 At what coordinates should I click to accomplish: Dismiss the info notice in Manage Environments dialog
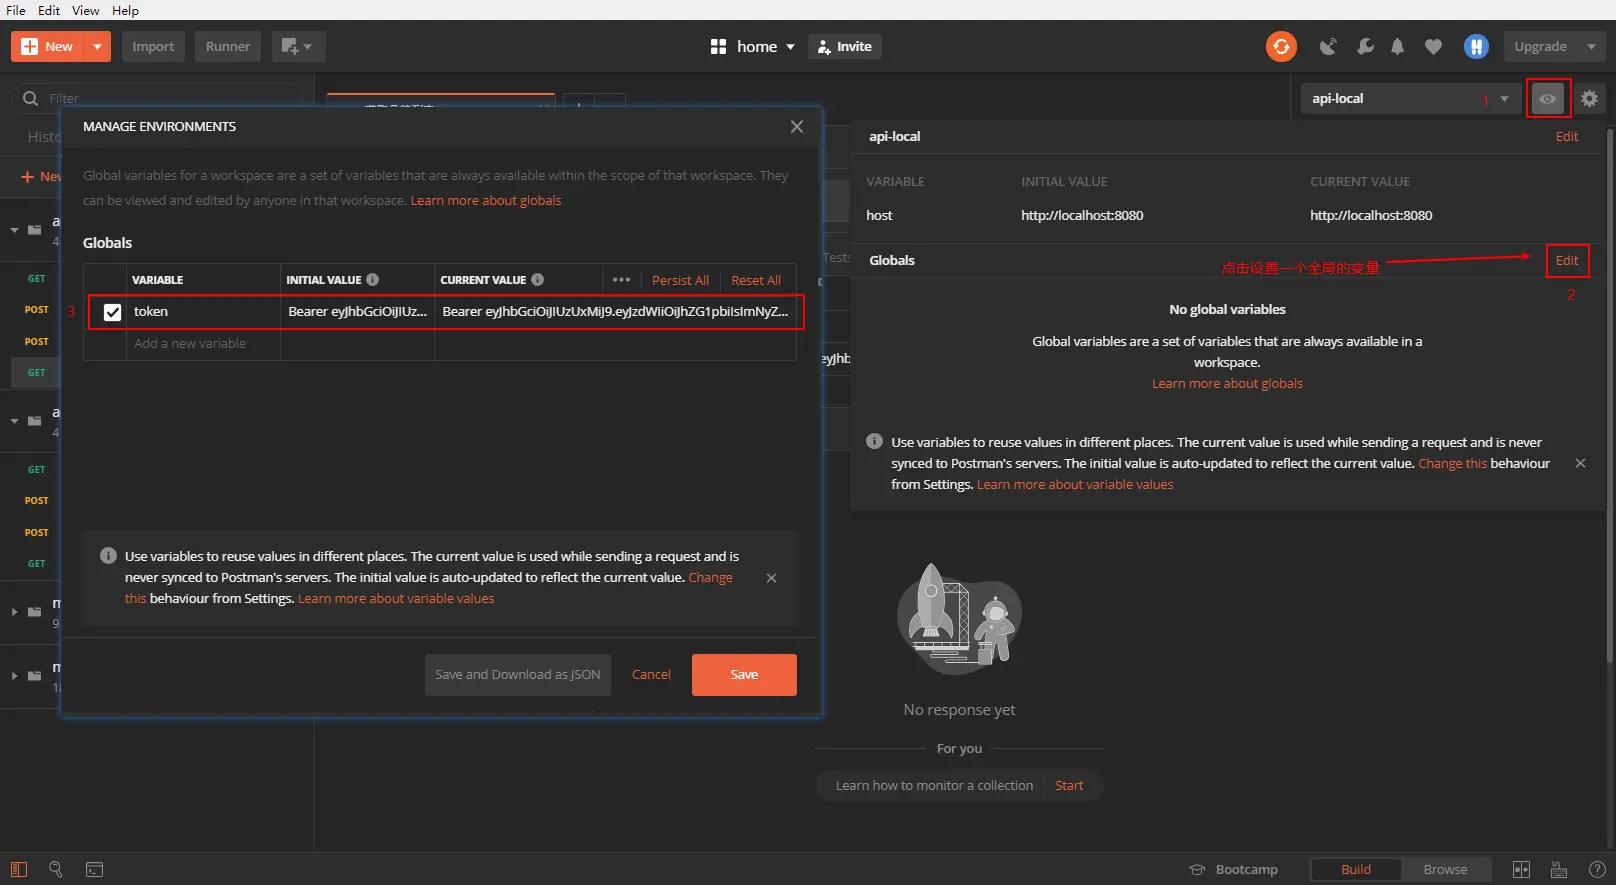[771, 578]
